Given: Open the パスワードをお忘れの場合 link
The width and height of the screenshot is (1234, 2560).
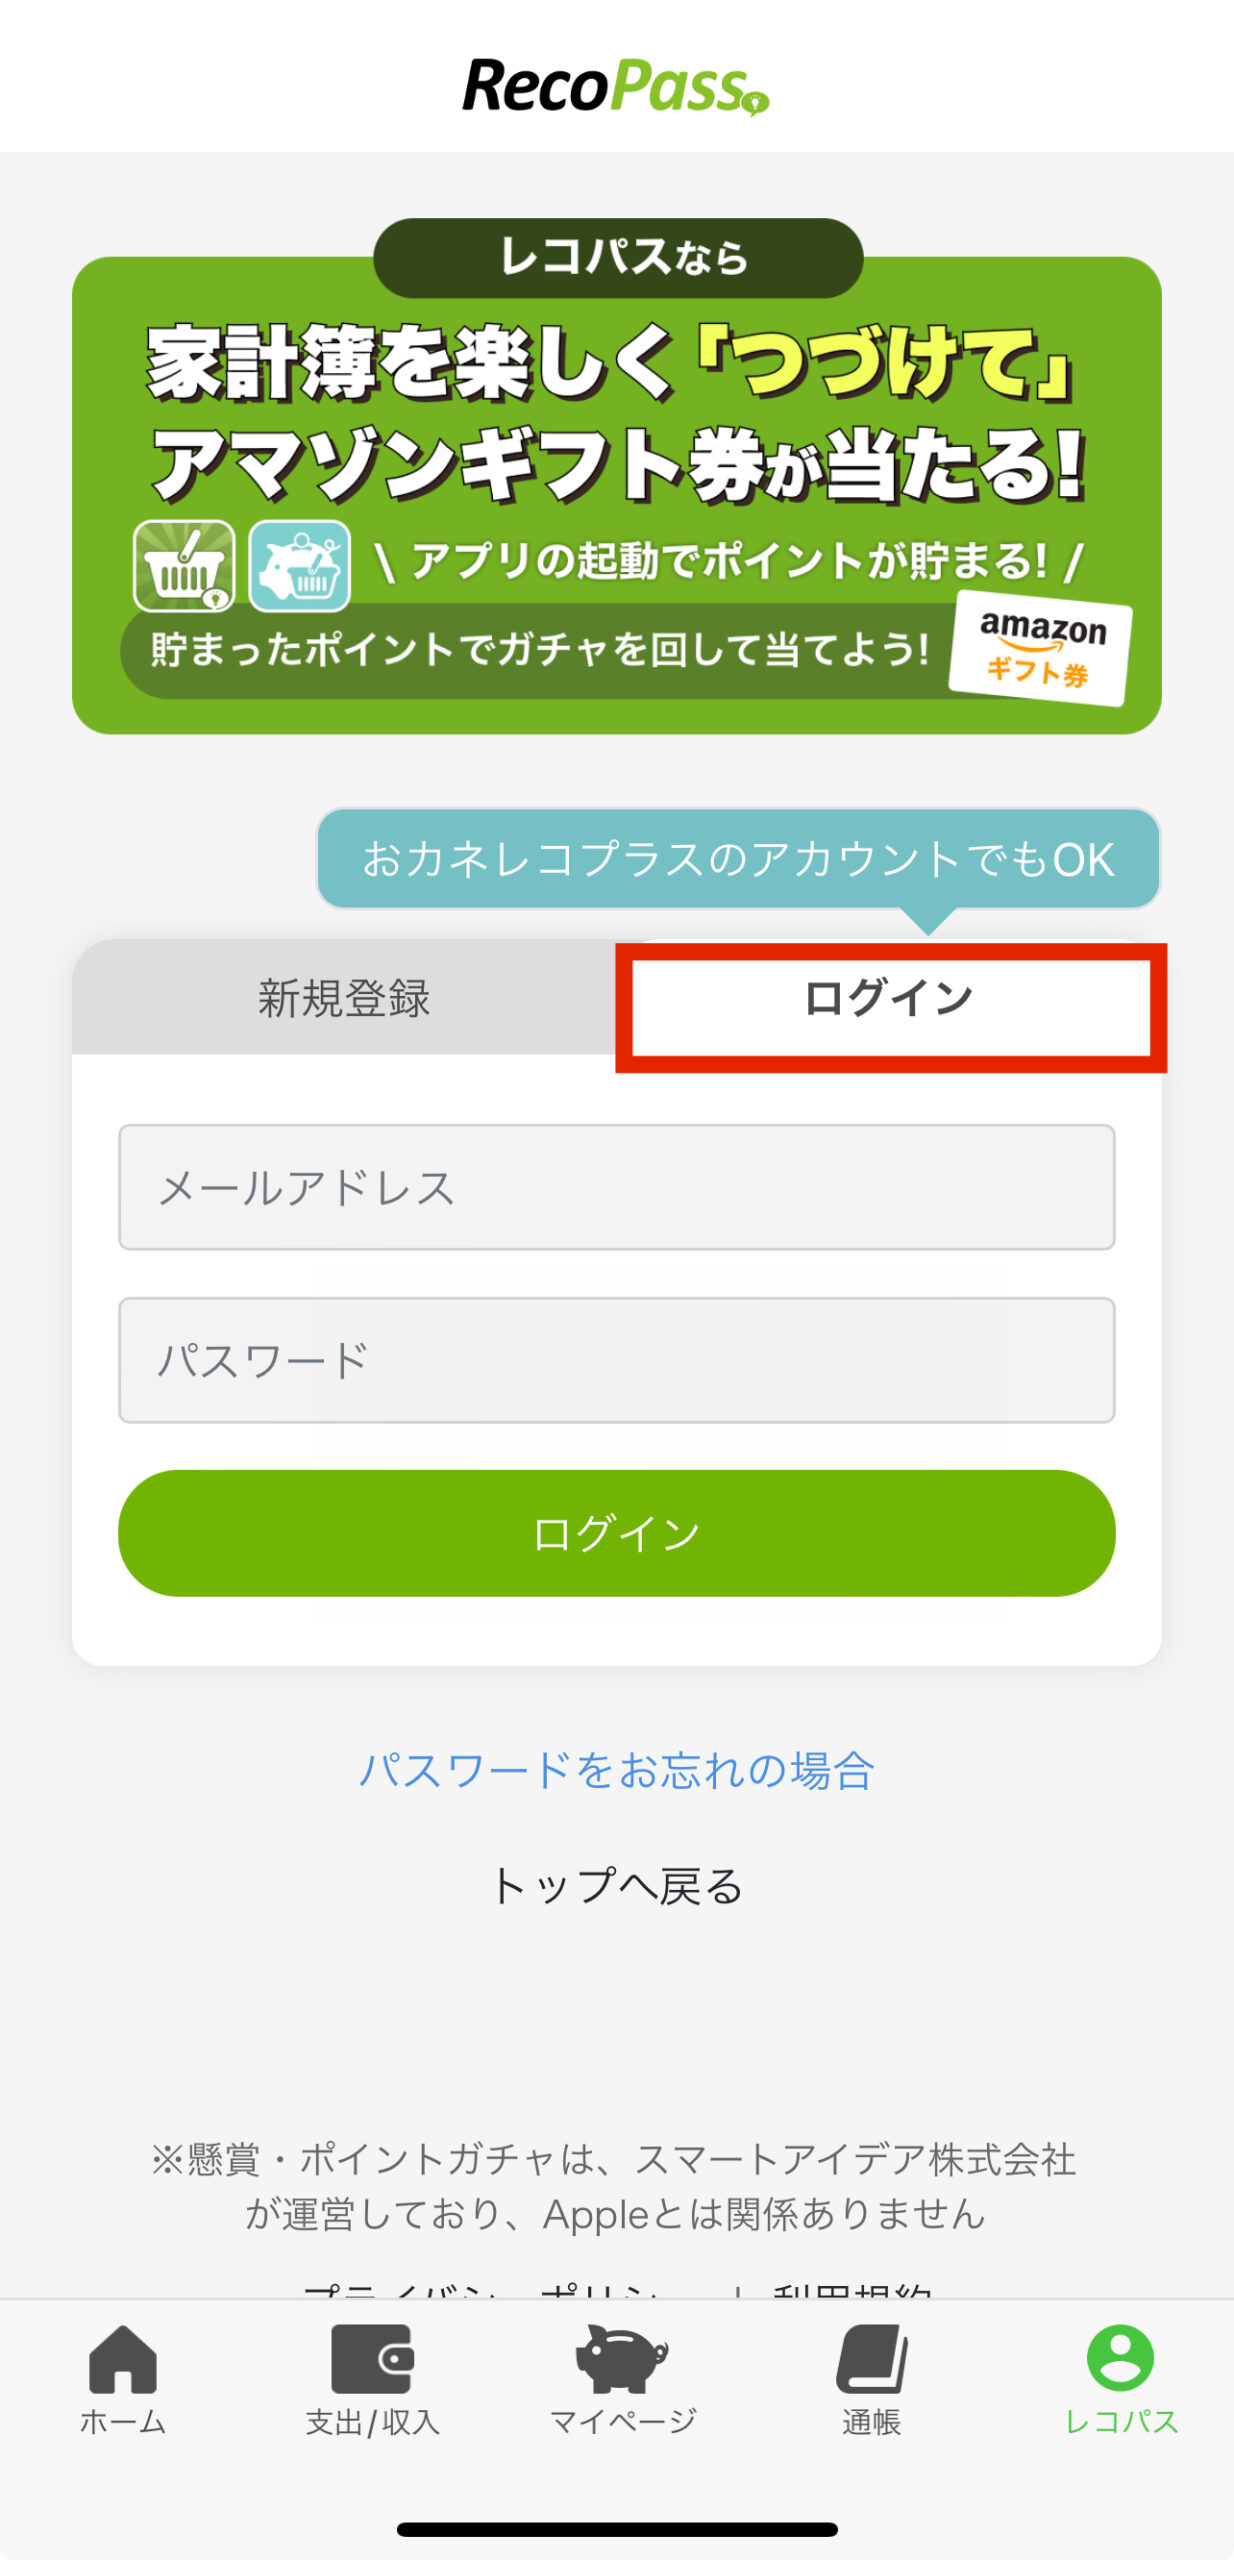Looking at the screenshot, I should point(616,1771).
